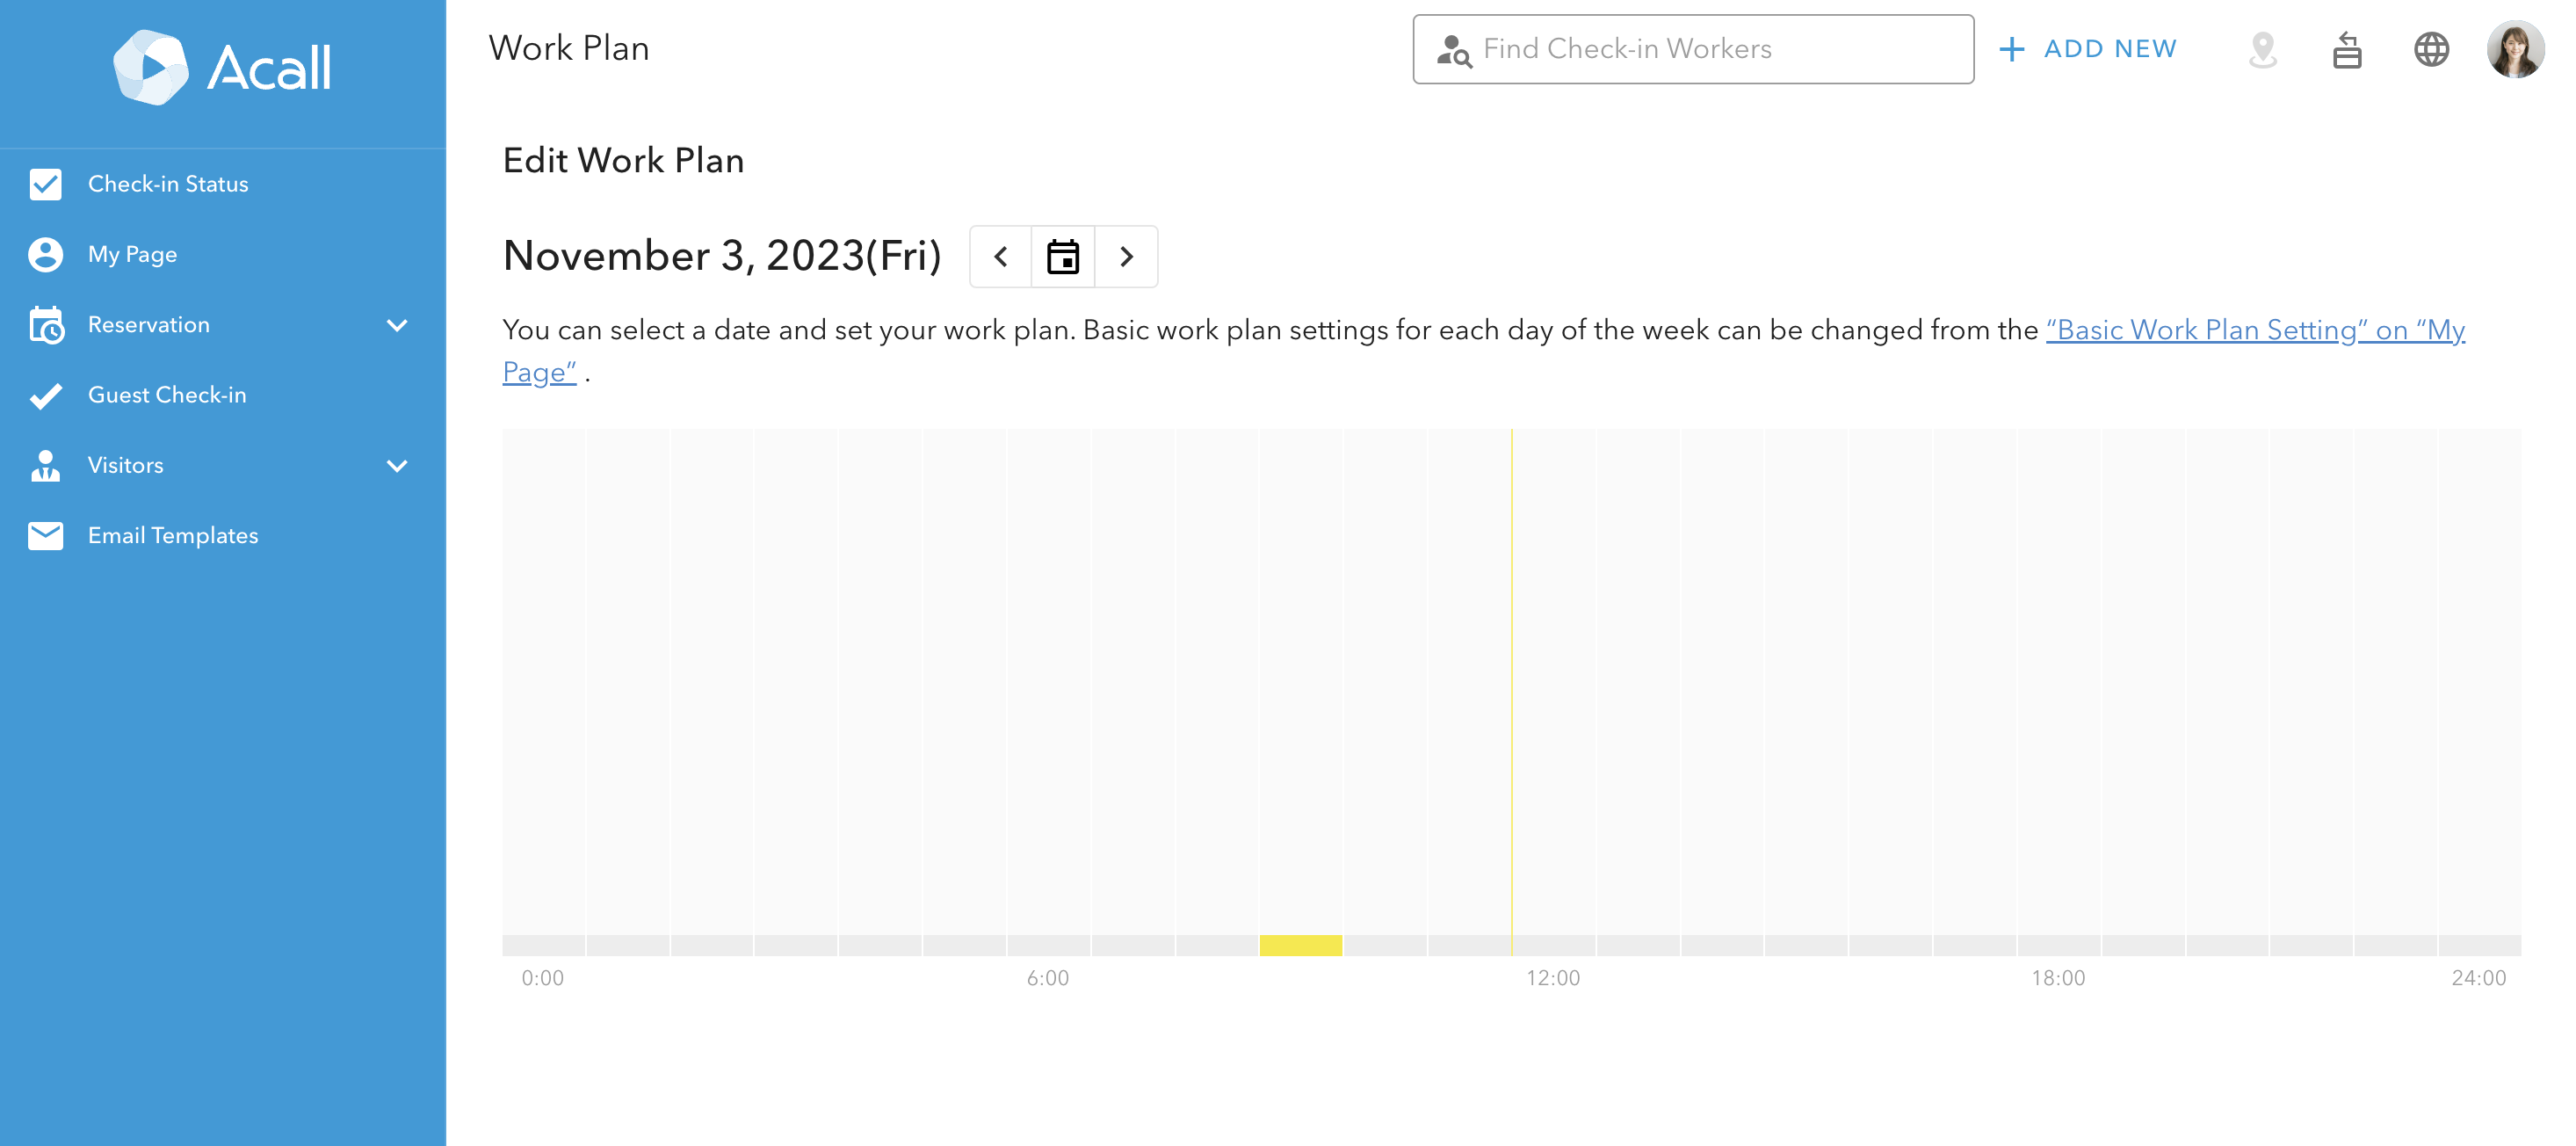2576x1146 pixels.
Task: Click the Email Templates envelope icon
Action: click(x=46, y=536)
